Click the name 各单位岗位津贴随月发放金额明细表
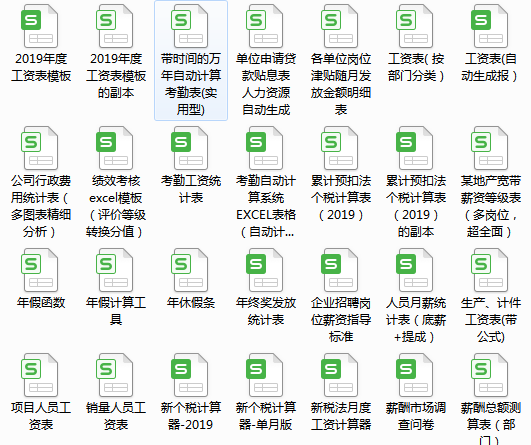Image resolution: width=531 pixels, height=445 pixels. point(341,84)
